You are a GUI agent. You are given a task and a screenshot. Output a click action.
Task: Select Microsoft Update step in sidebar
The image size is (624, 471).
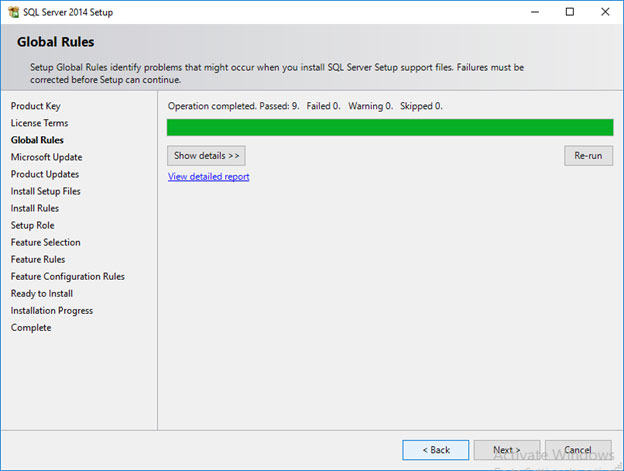pyautogui.click(x=46, y=157)
